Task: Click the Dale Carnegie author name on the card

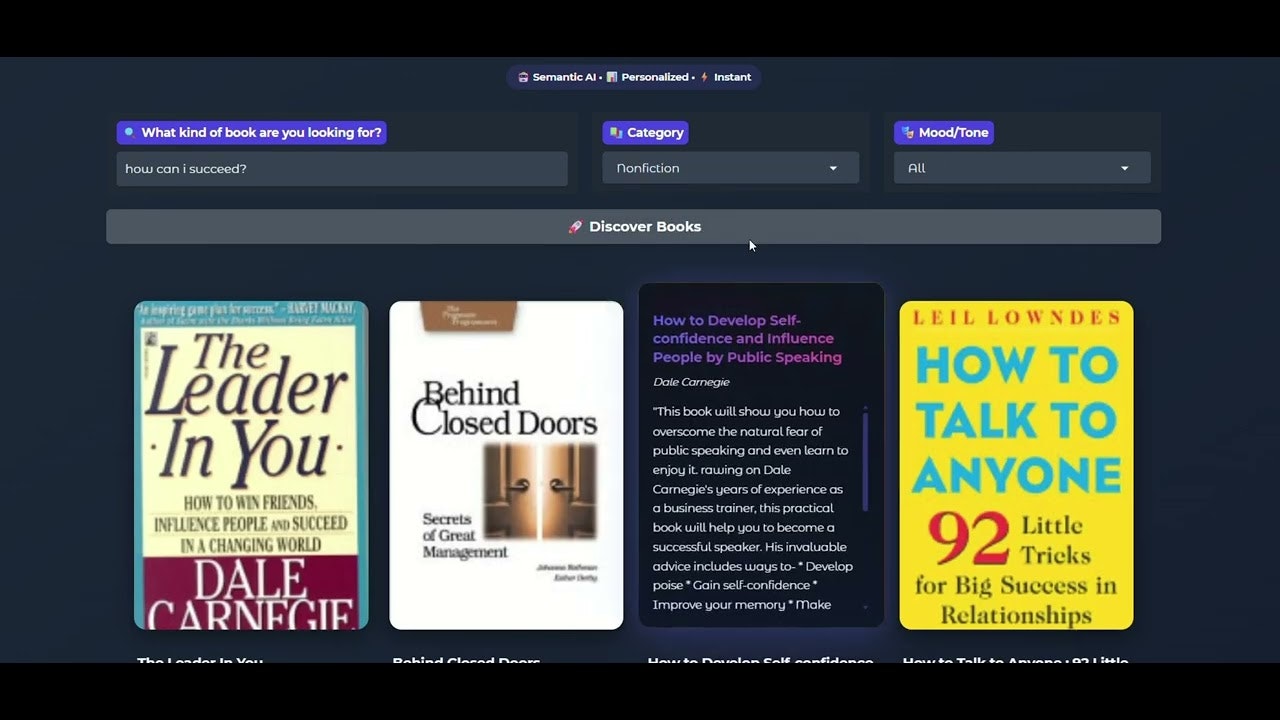Action: [x=691, y=381]
